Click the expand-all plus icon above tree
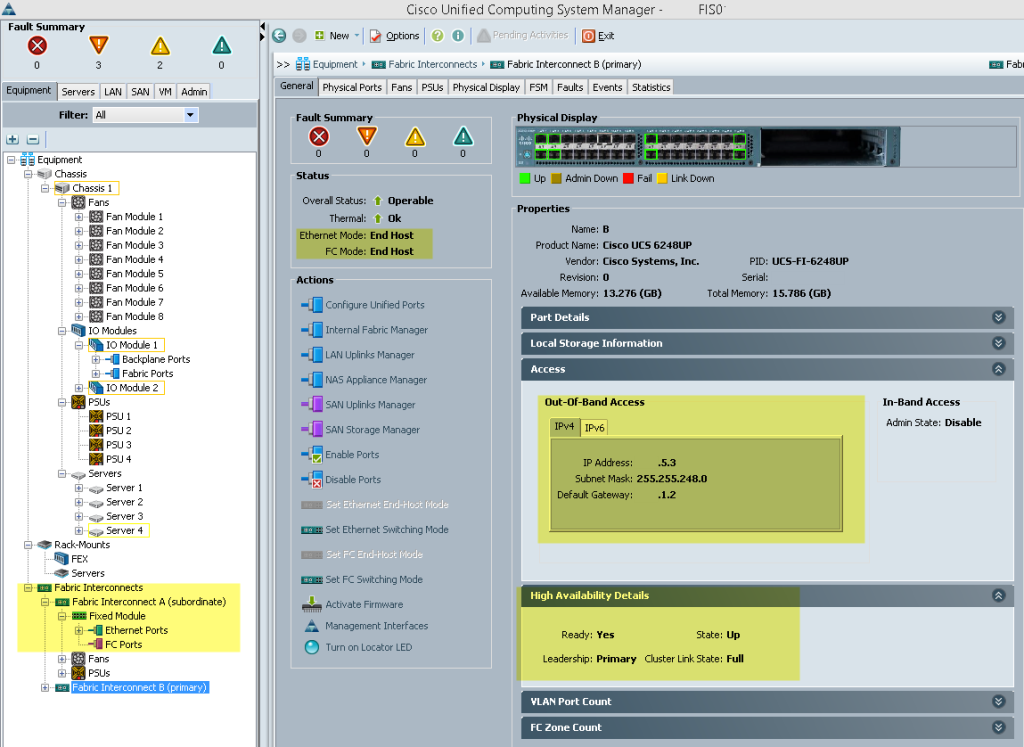1024x747 pixels. tap(12, 139)
